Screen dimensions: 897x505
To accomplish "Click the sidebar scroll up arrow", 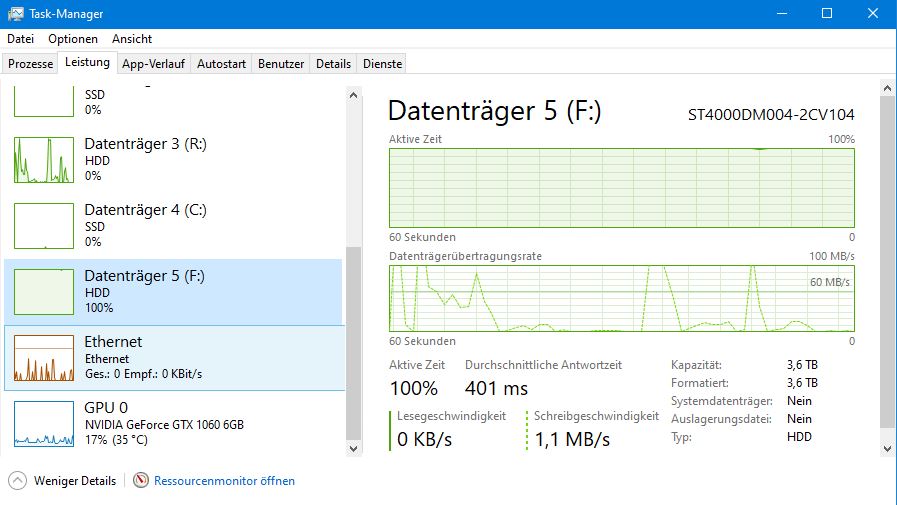I will click(353, 94).
